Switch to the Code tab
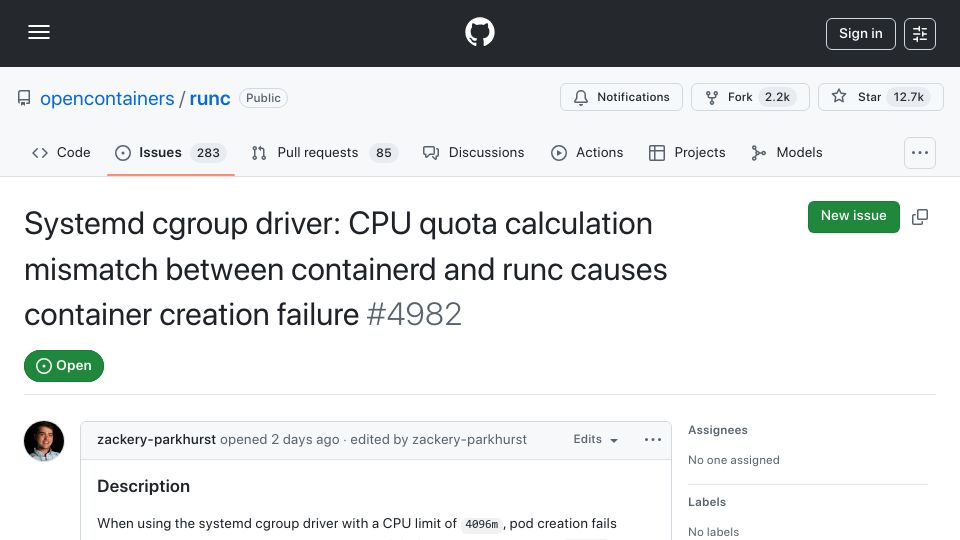Image resolution: width=960 pixels, height=540 pixels. [x=61, y=152]
